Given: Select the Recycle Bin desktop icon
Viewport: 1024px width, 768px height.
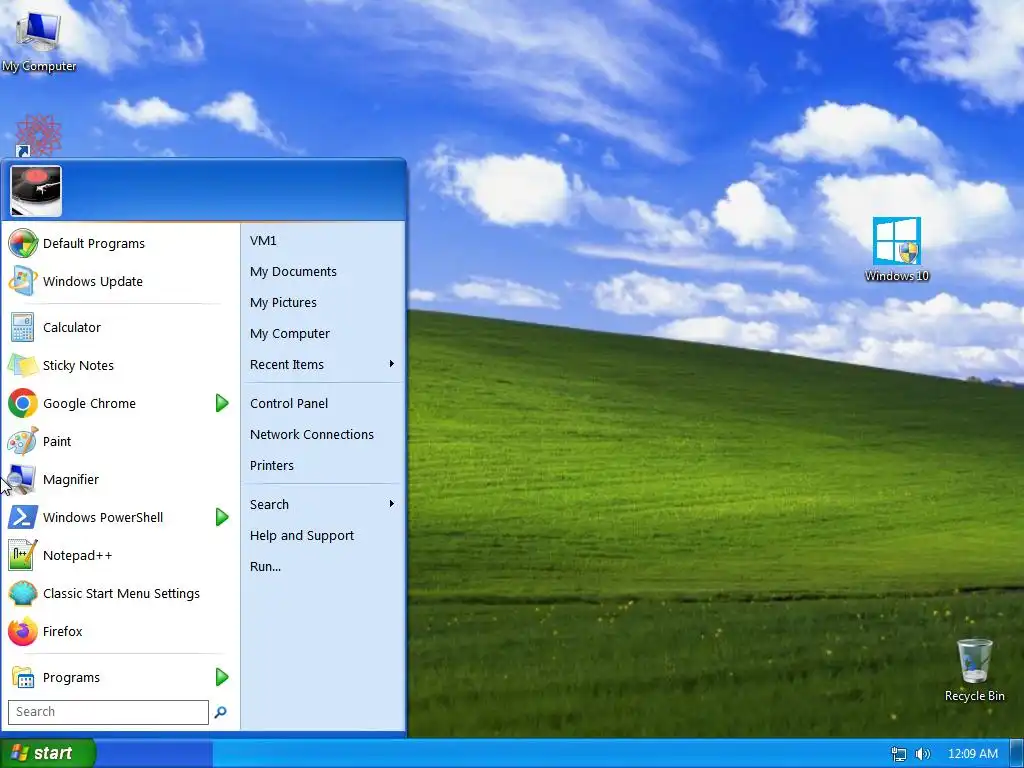Looking at the screenshot, I should coord(974,671).
